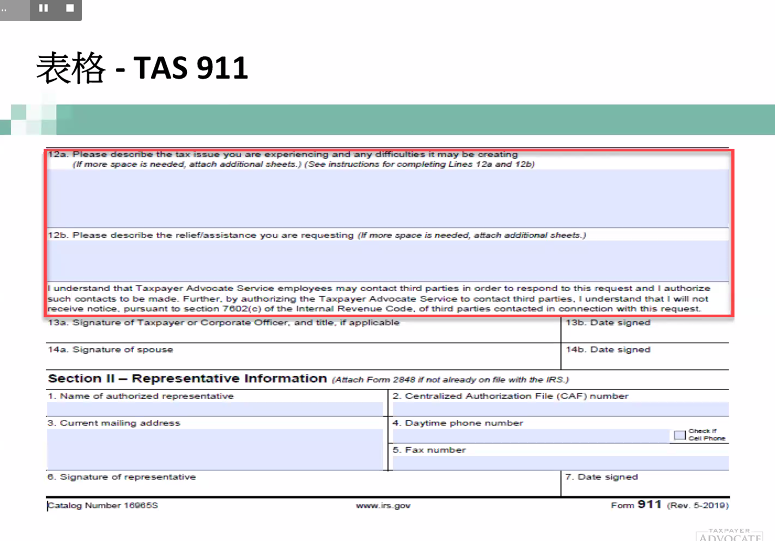Click the representative's 7. Date signed box
This screenshot has height=541, width=775.
coord(645,484)
